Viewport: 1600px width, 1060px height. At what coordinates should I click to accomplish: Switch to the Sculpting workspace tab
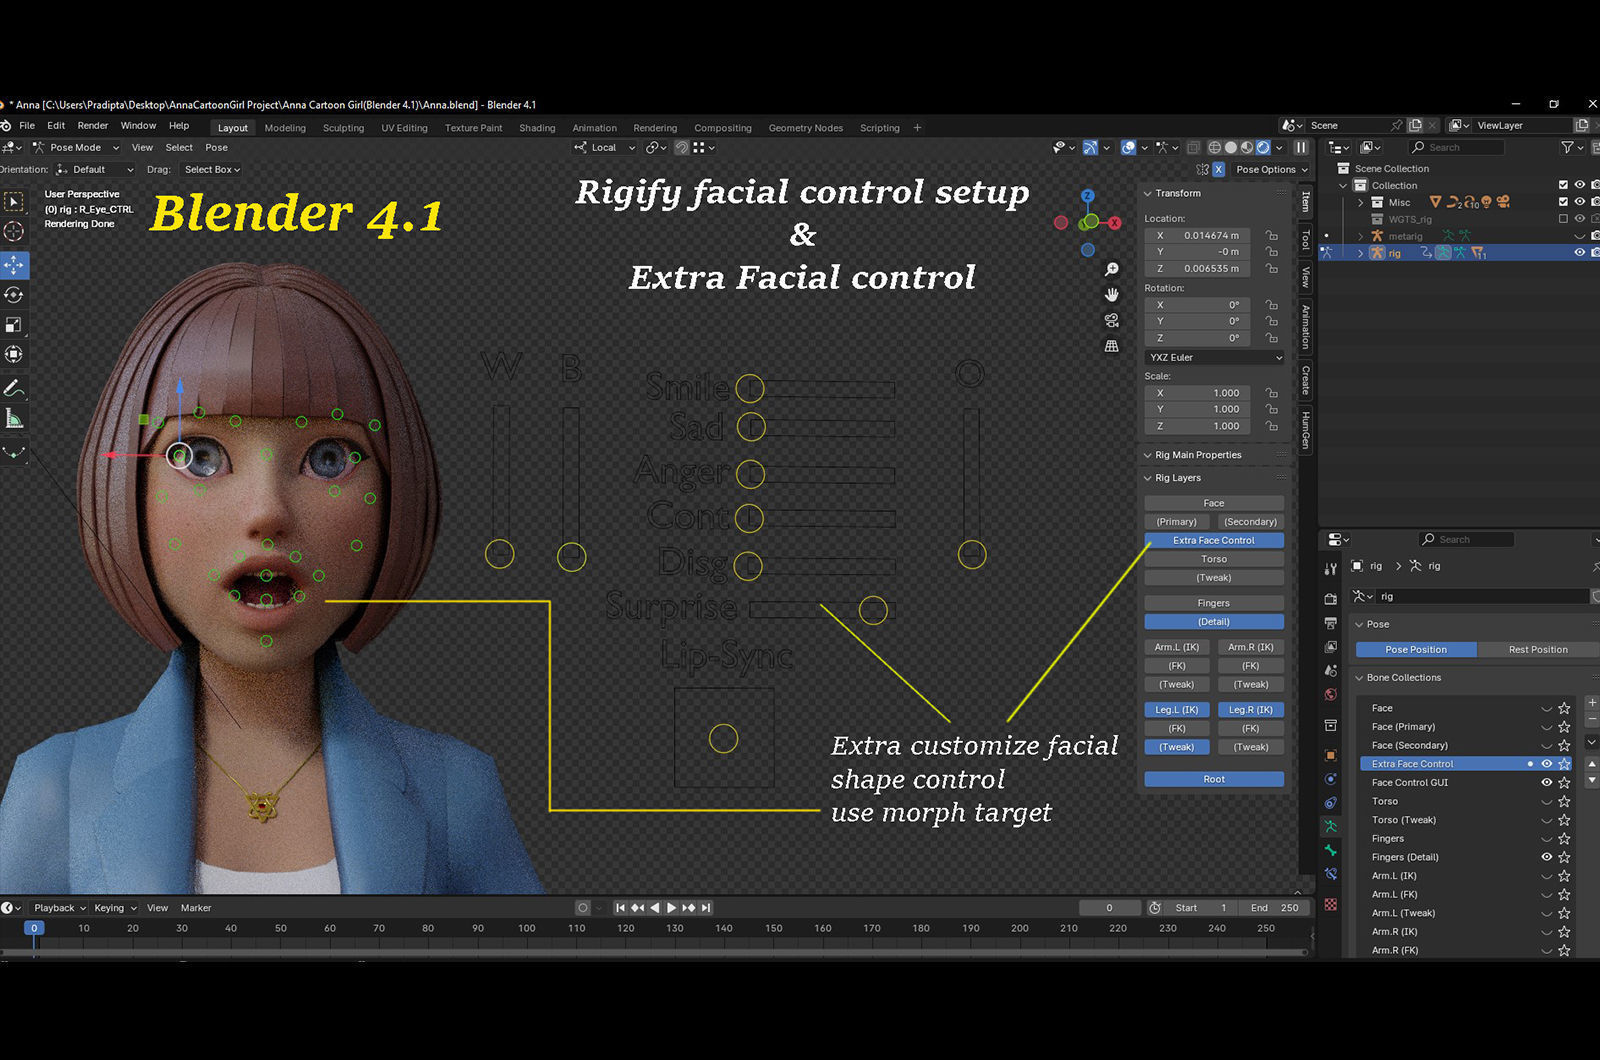[343, 128]
